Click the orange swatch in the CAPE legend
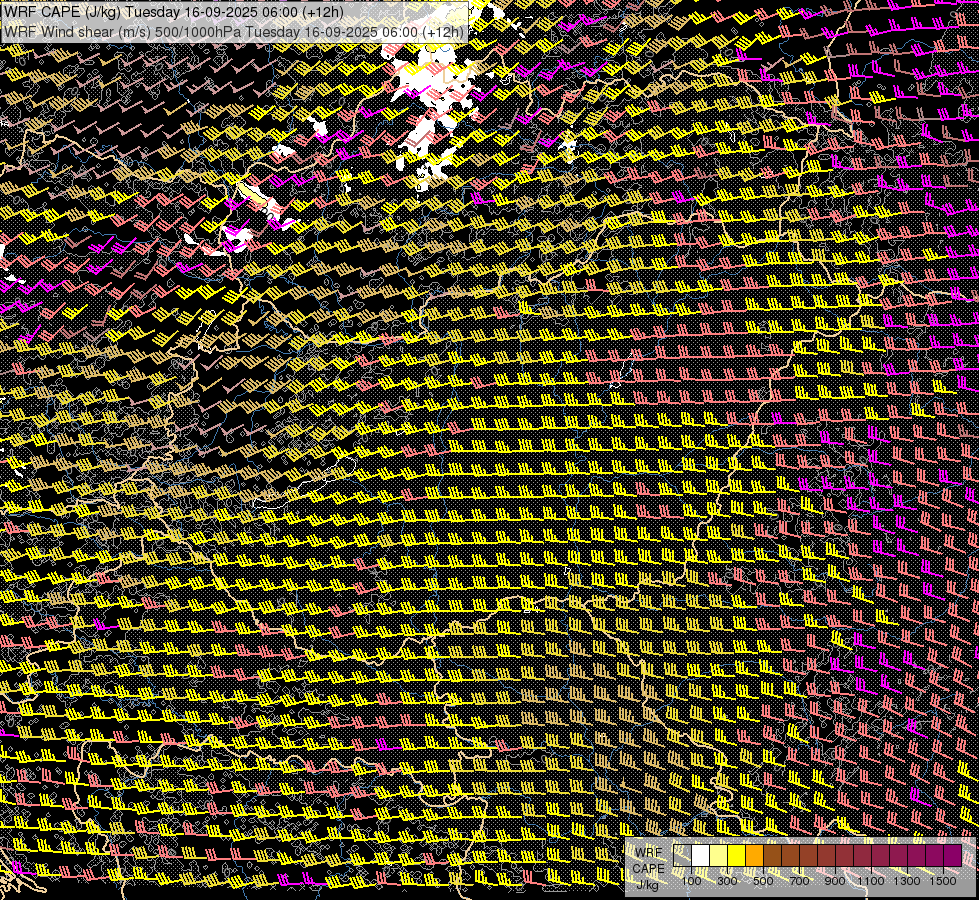This screenshot has width=979, height=900. 754,855
